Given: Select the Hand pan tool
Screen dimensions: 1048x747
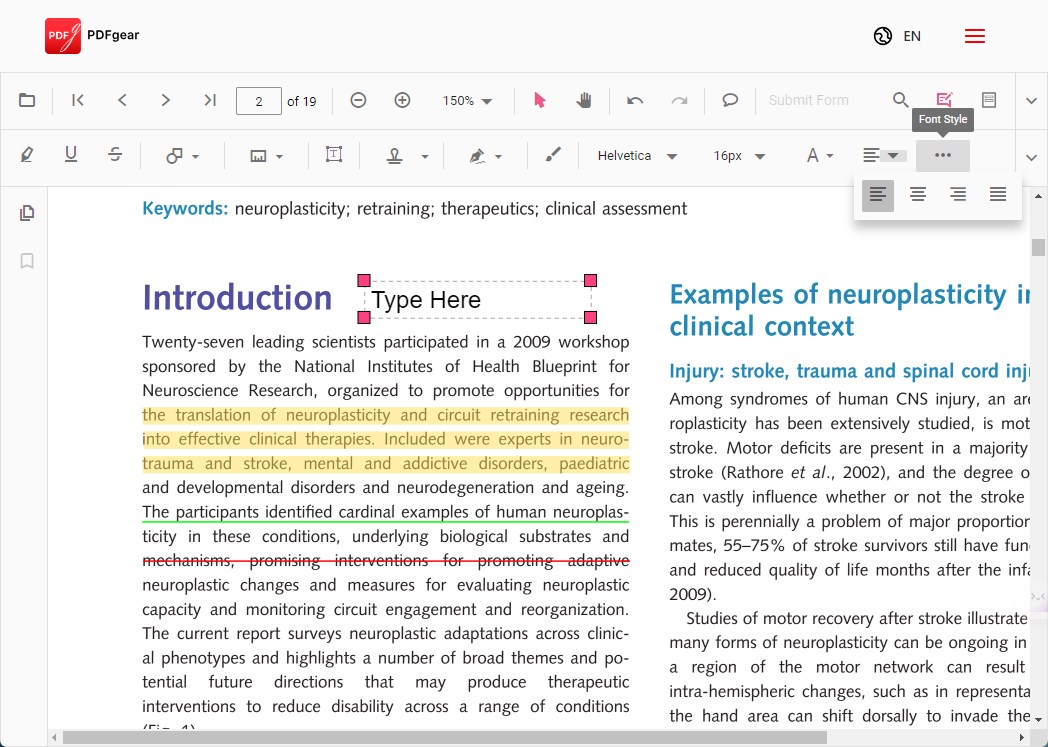Looking at the screenshot, I should [x=584, y=100].
